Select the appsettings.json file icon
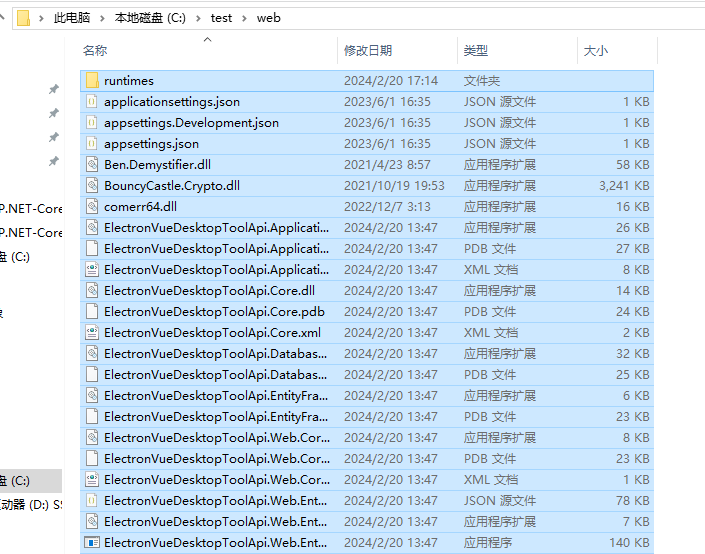 click(x=92, y=143)
